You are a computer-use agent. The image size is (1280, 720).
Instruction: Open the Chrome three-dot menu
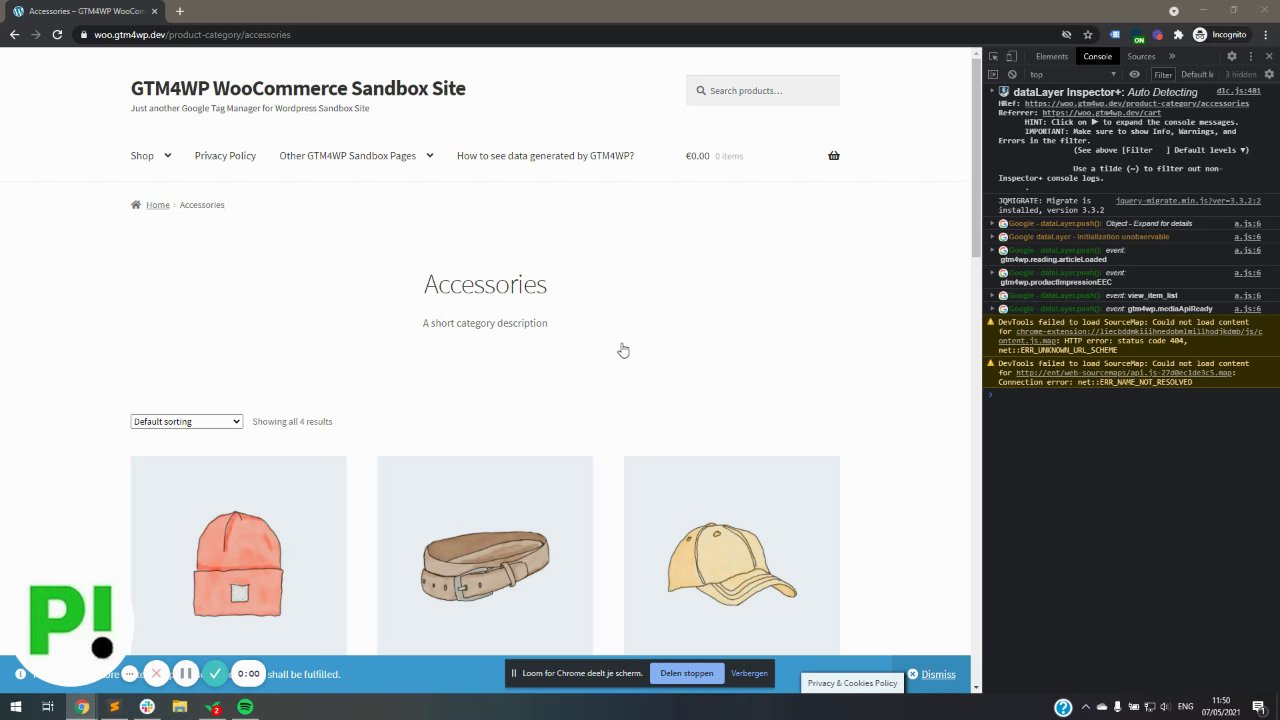pyautogui.click(x=1265, y=34)
